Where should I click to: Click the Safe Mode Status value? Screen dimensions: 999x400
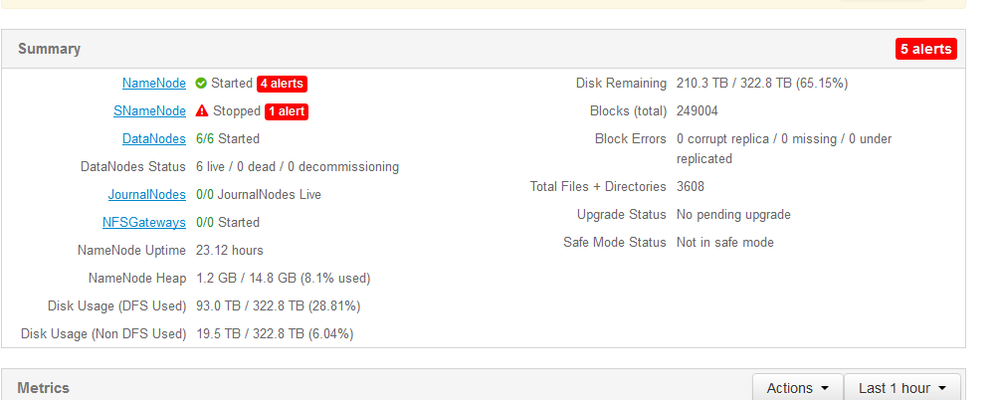coord(725,243)
